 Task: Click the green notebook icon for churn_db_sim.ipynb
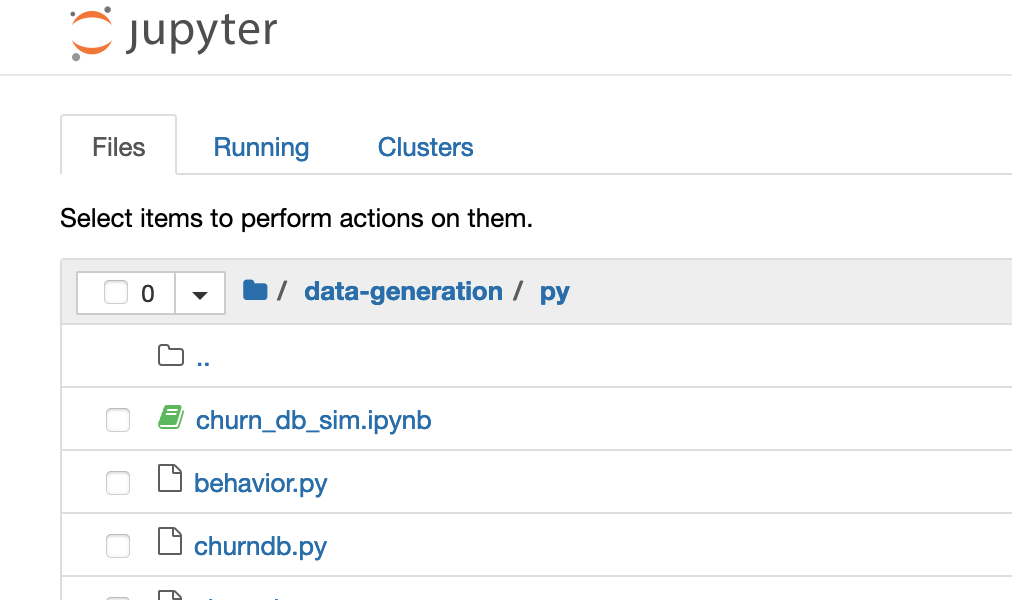[x=171, y=417]
